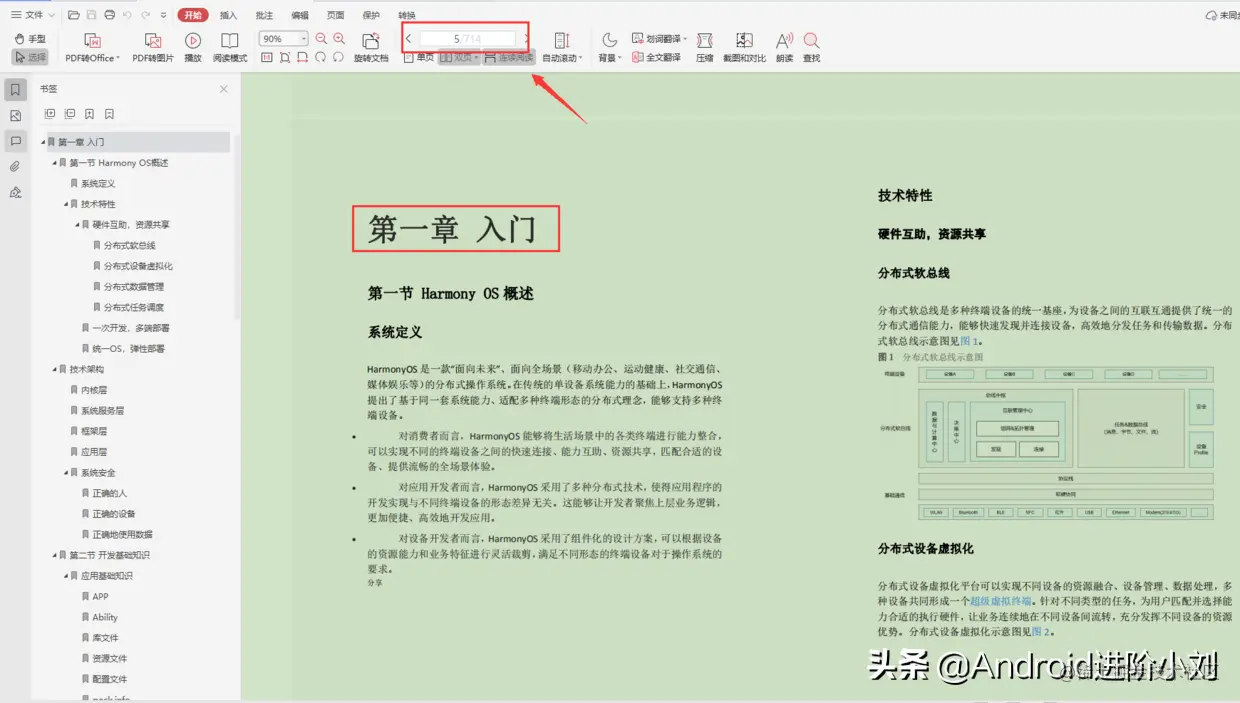
Task: Zoom out using the minus magnifier
Action: coord(321,39)
